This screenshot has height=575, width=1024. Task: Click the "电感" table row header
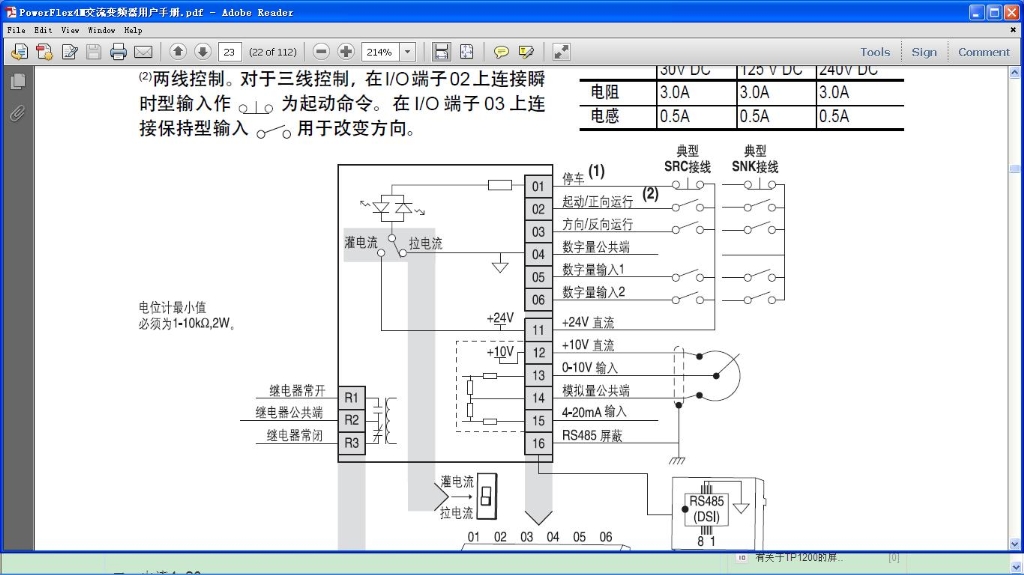click(605, 116)
